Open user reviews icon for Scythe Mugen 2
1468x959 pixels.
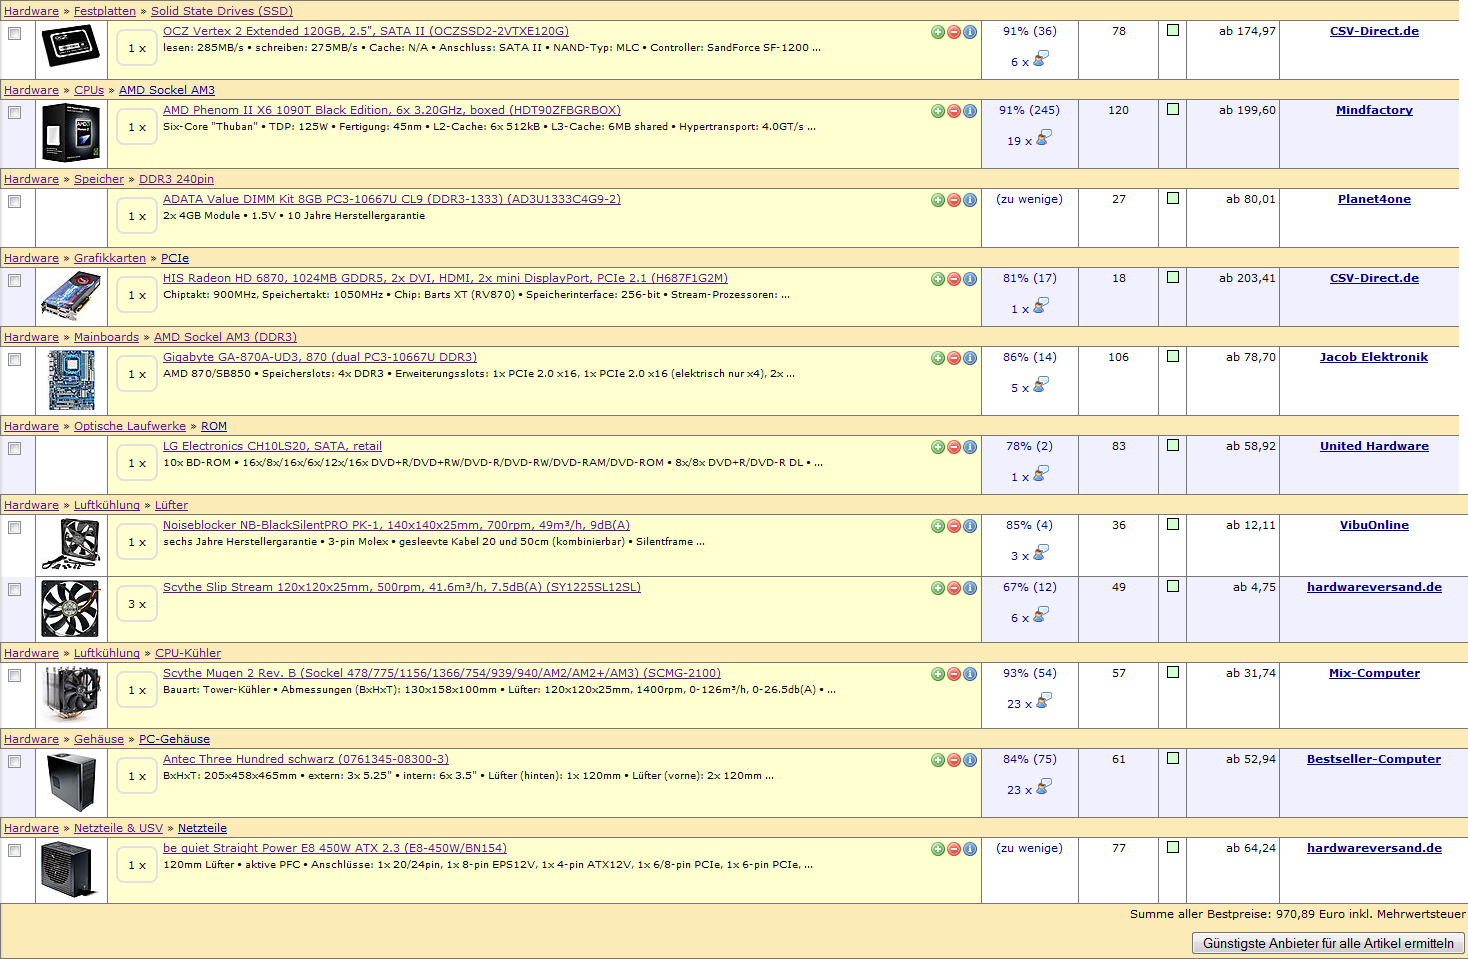click(1043, 702)
